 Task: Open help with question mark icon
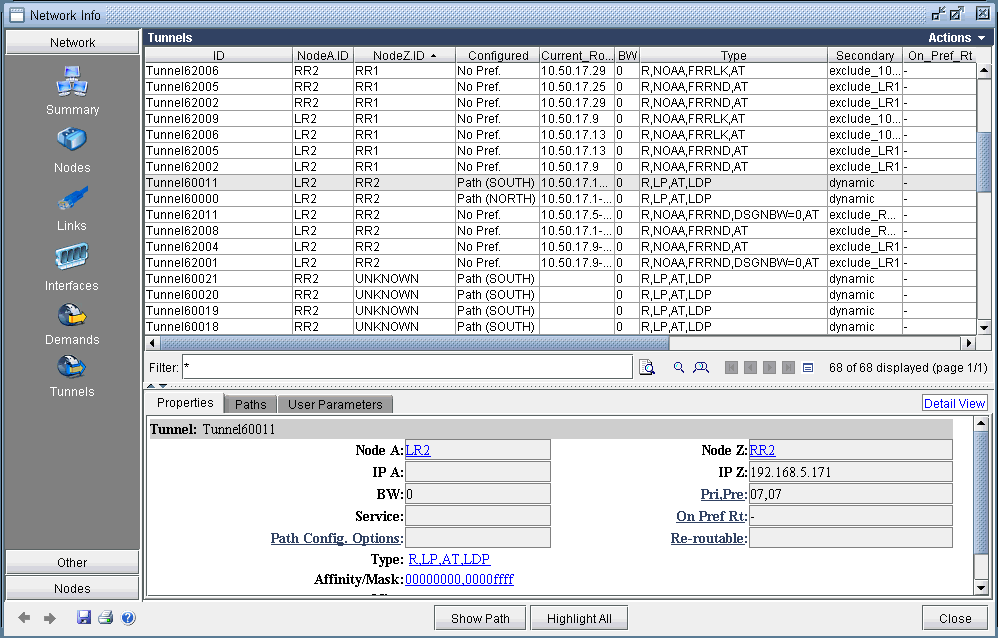tap(128, 618)
